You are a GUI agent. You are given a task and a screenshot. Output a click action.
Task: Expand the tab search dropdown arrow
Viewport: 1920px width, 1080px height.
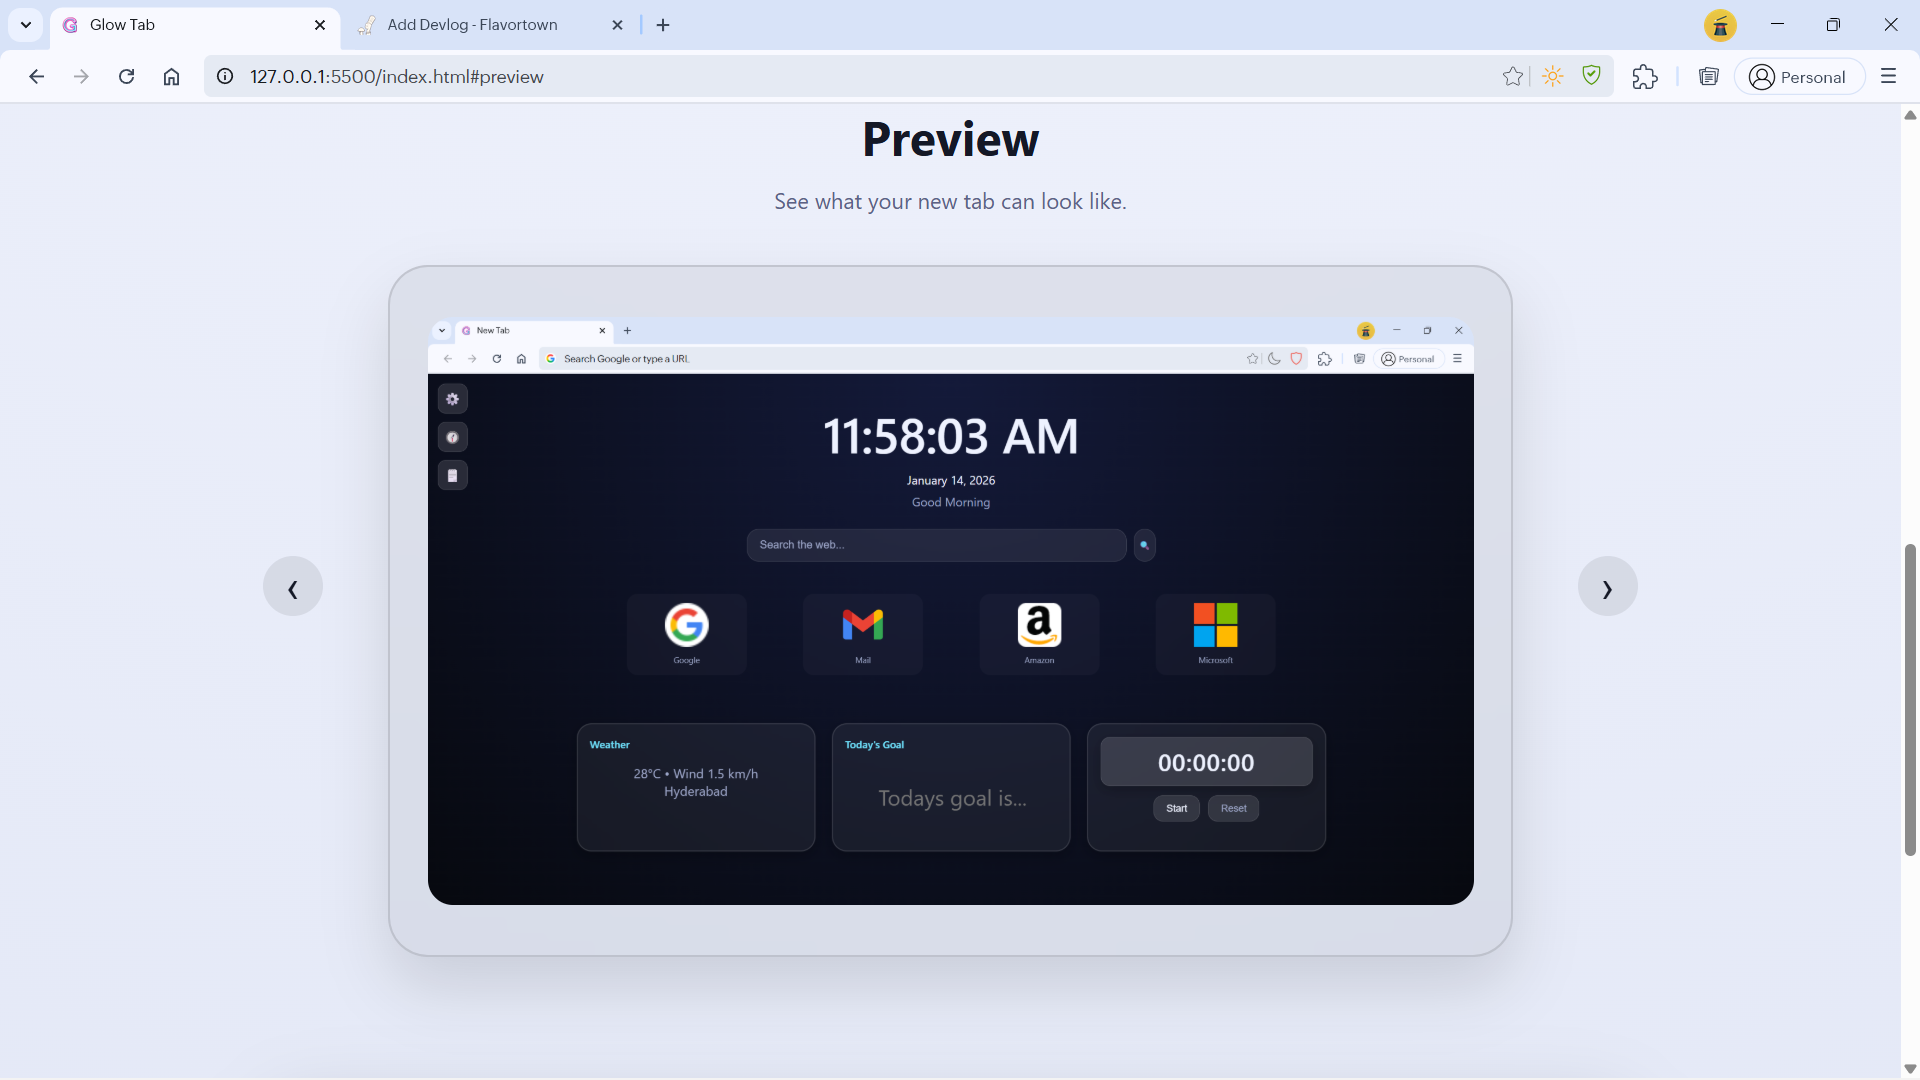coord(26,25)
